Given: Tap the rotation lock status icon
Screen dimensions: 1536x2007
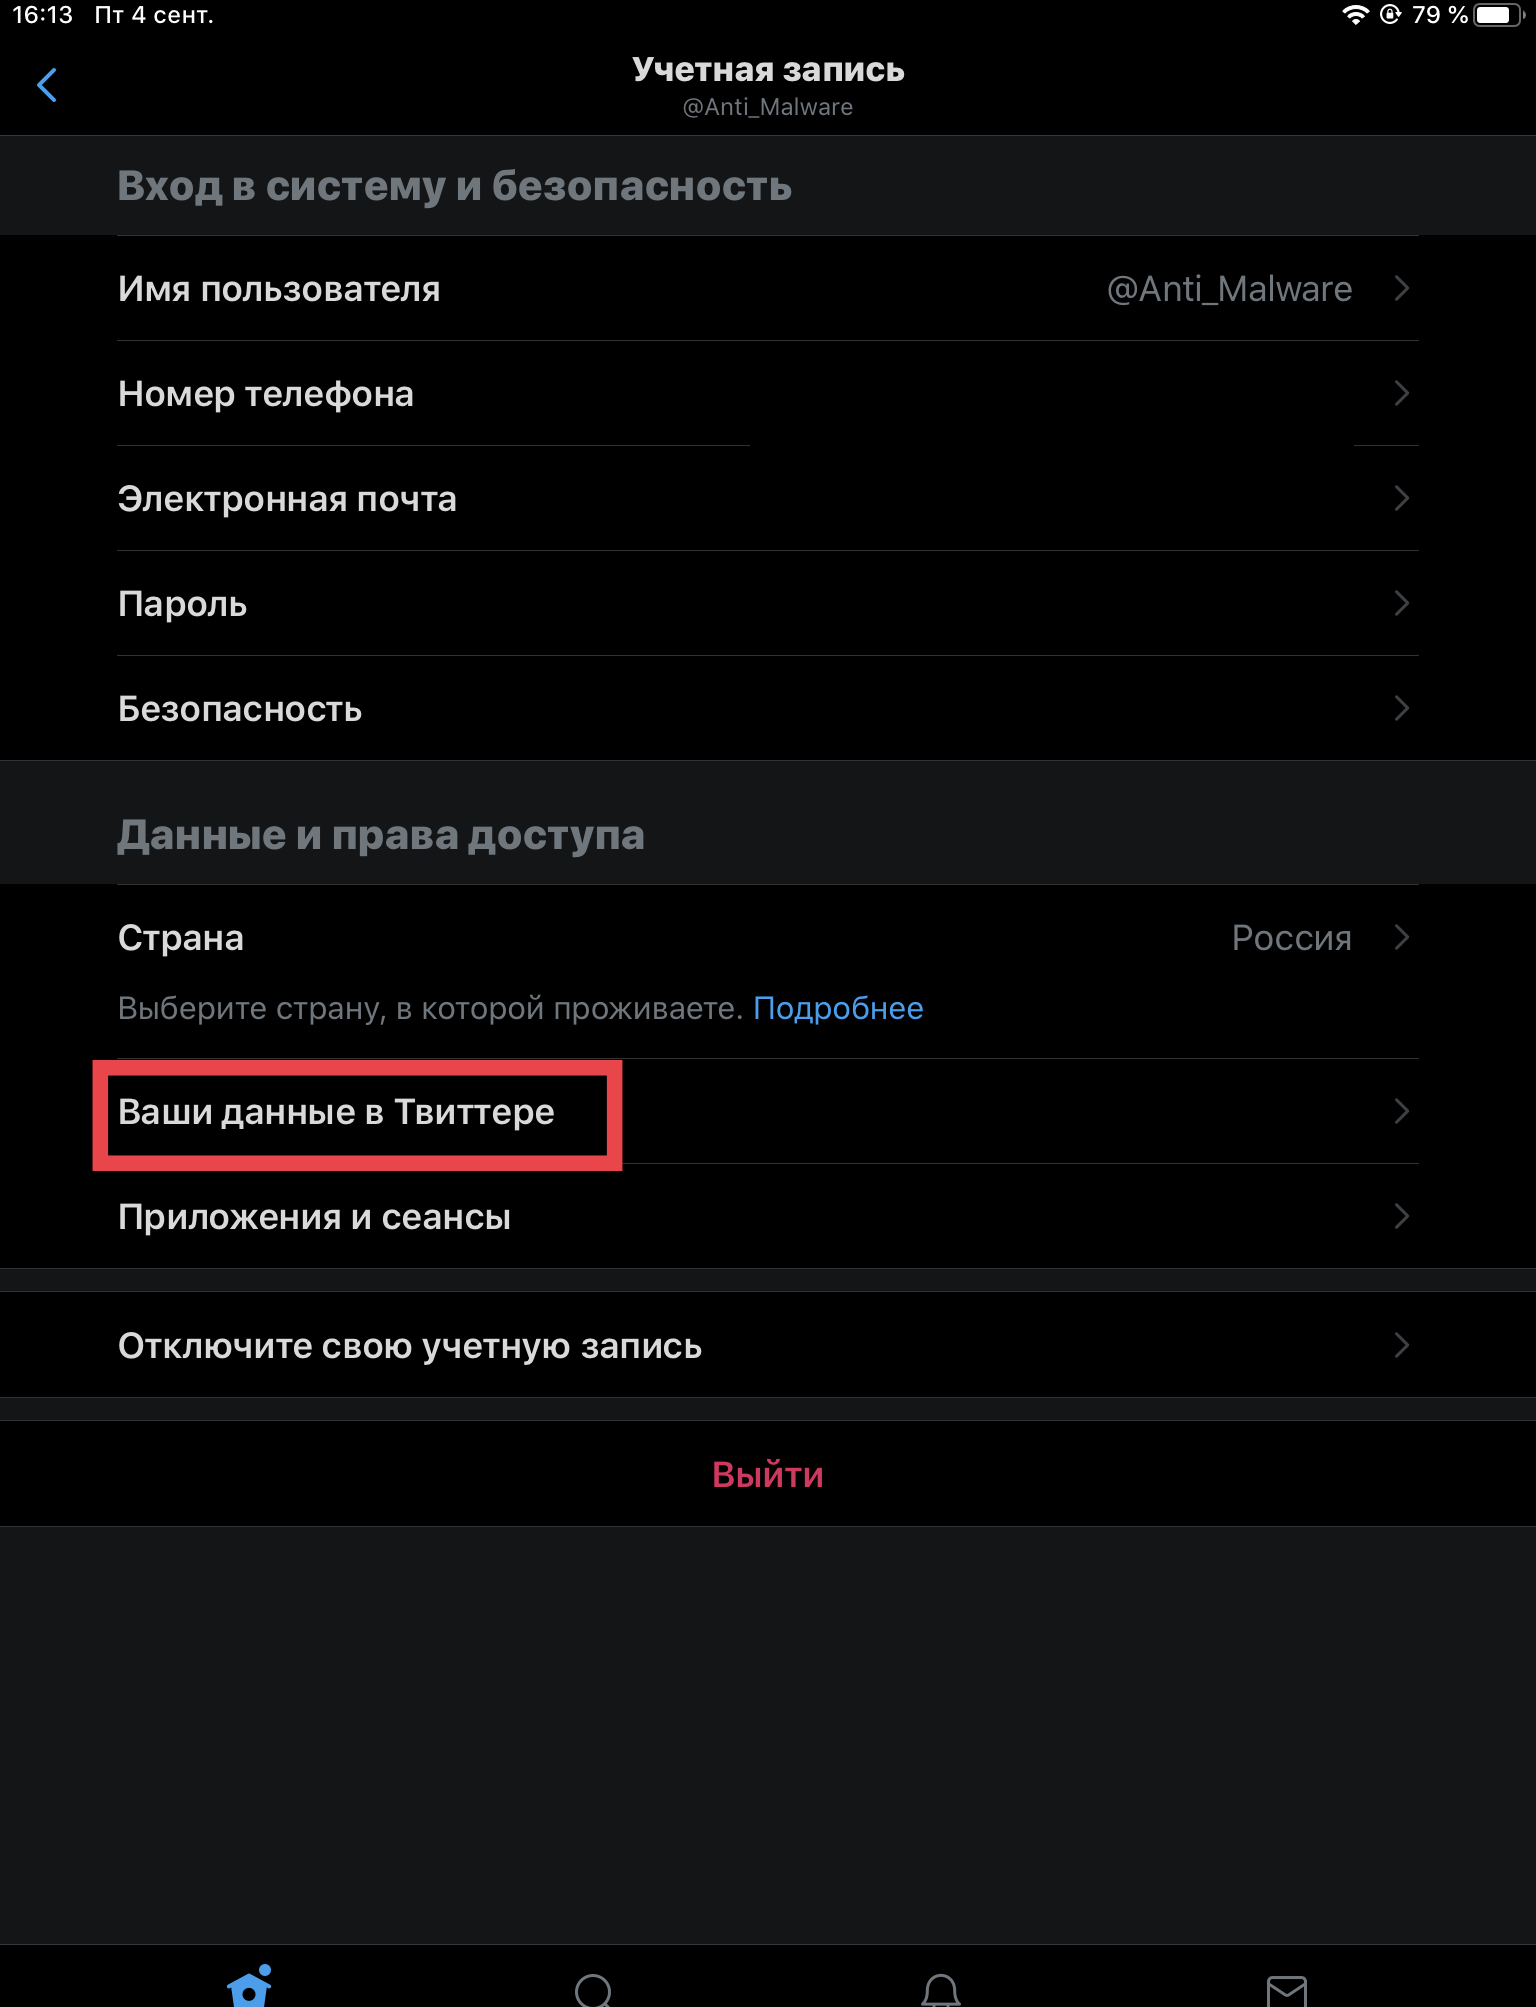Looking at the screenshot, I should [x=1390, y=15].
